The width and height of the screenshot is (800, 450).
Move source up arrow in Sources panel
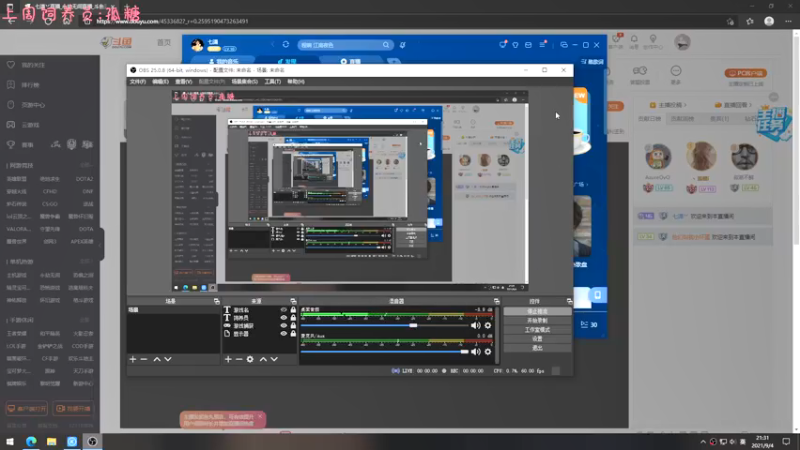263,359
